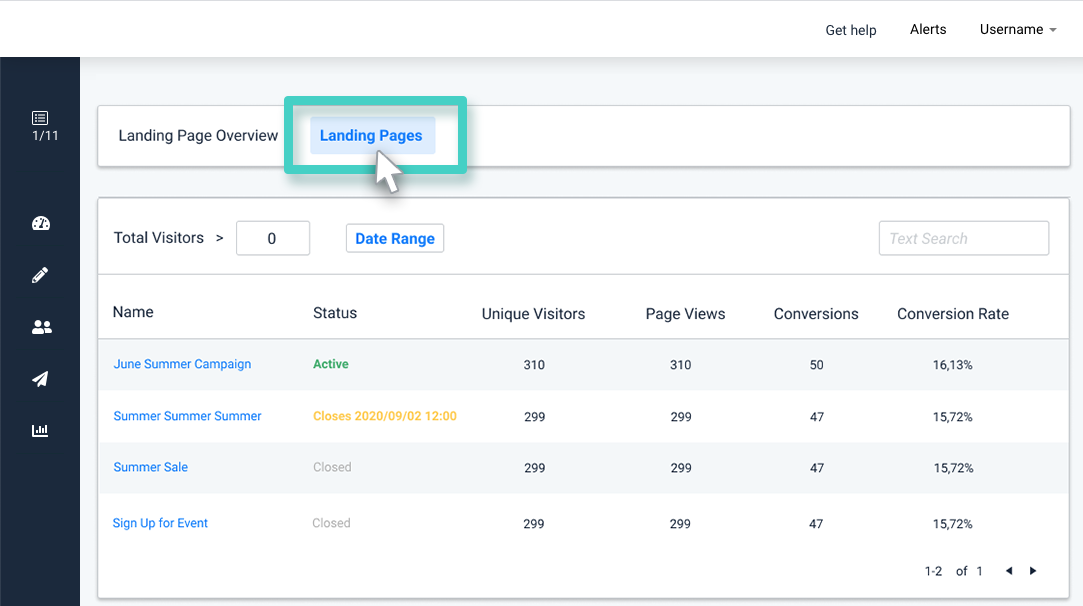
Task: Click the Date Range button
Action: pos(395,238)
